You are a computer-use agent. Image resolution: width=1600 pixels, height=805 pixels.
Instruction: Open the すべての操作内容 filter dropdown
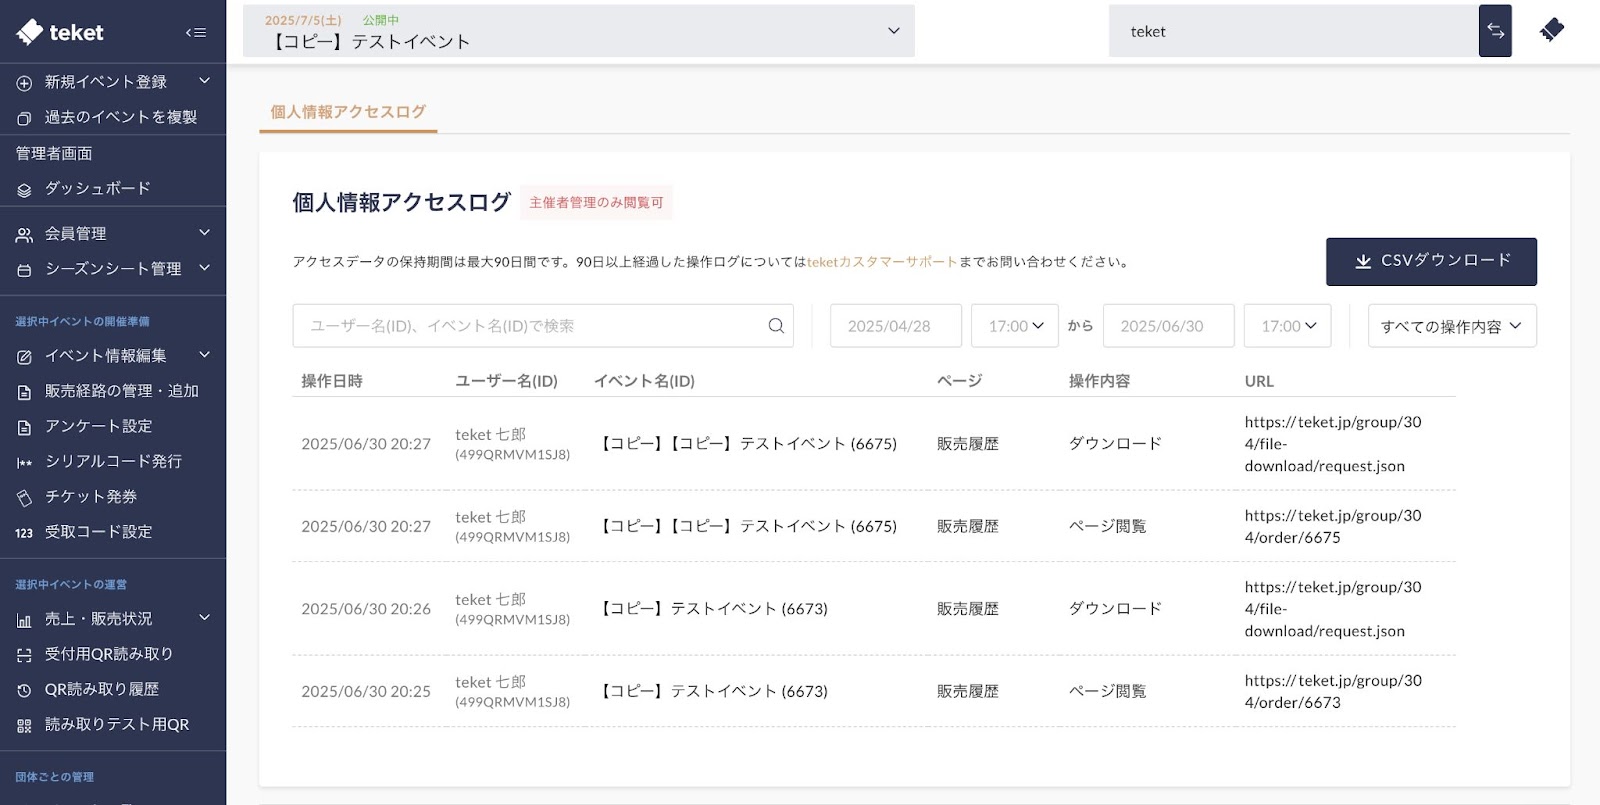(1452, 326)
